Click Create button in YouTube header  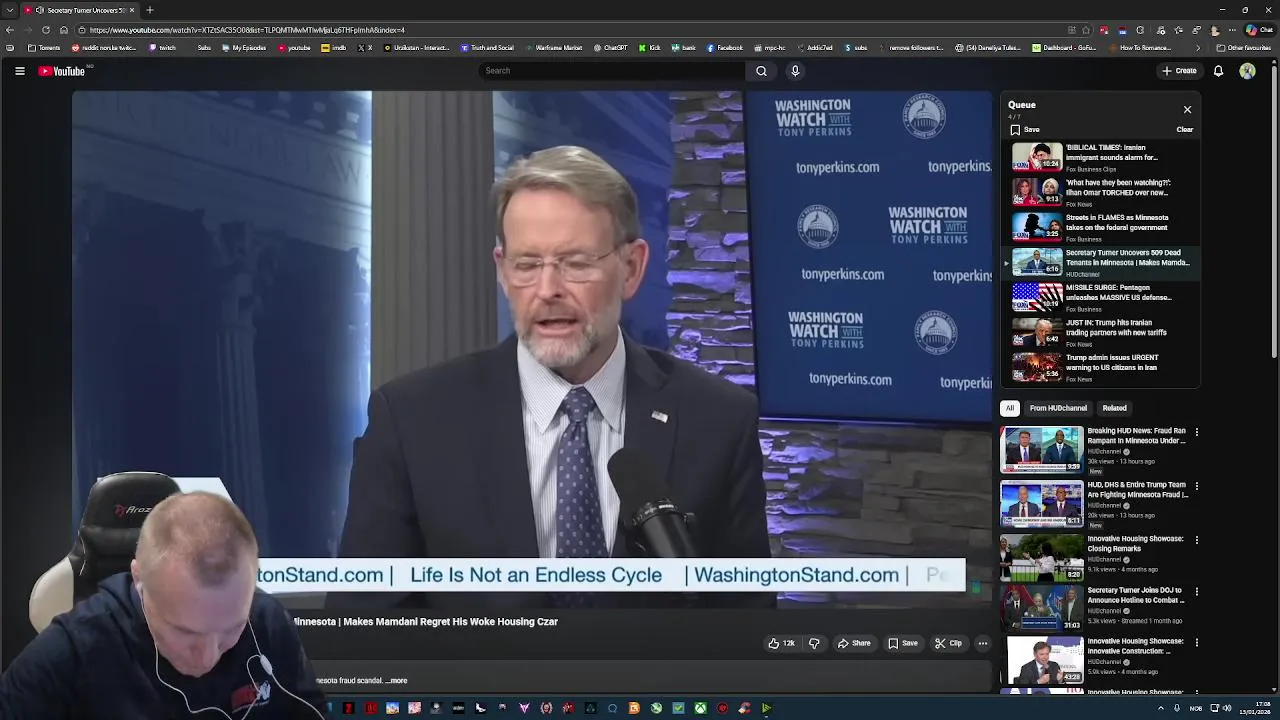1179,71
